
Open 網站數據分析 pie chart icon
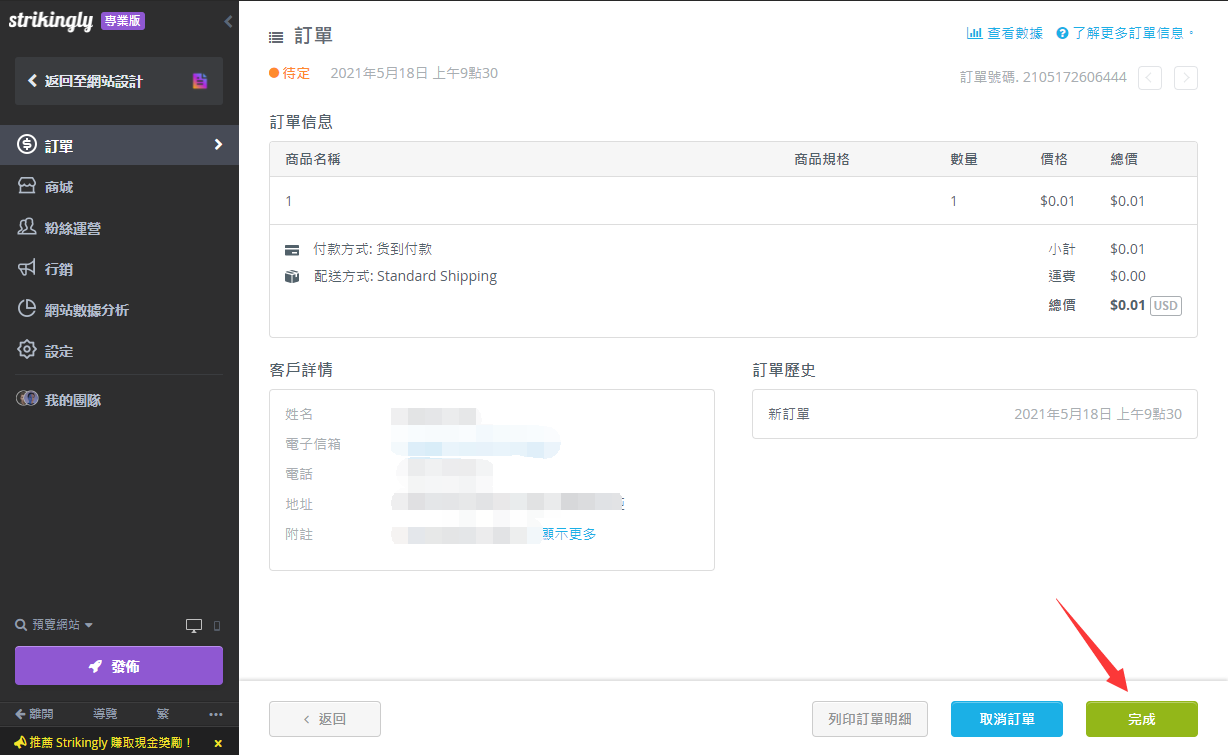click(27, 309)
